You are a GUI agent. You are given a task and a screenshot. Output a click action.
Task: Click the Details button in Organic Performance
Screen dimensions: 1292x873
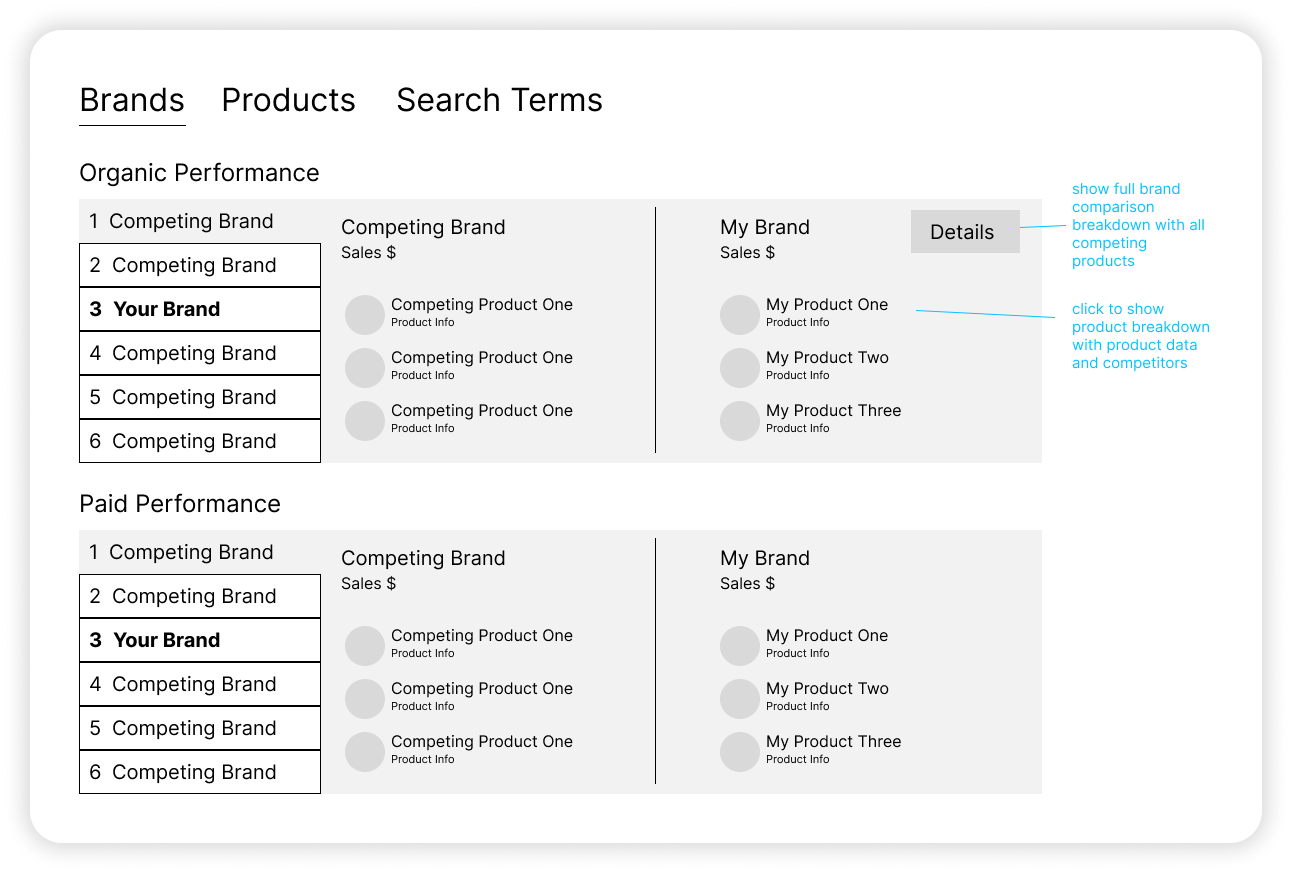point(964,232)
